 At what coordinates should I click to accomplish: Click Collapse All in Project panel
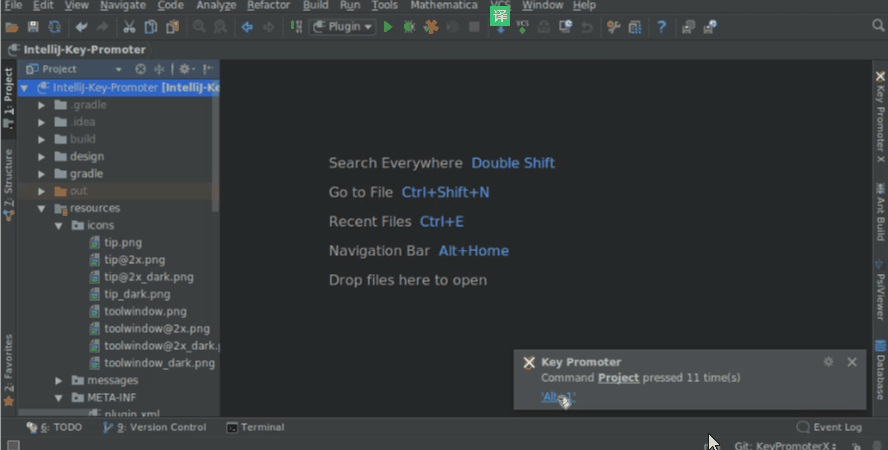[159, 69]
